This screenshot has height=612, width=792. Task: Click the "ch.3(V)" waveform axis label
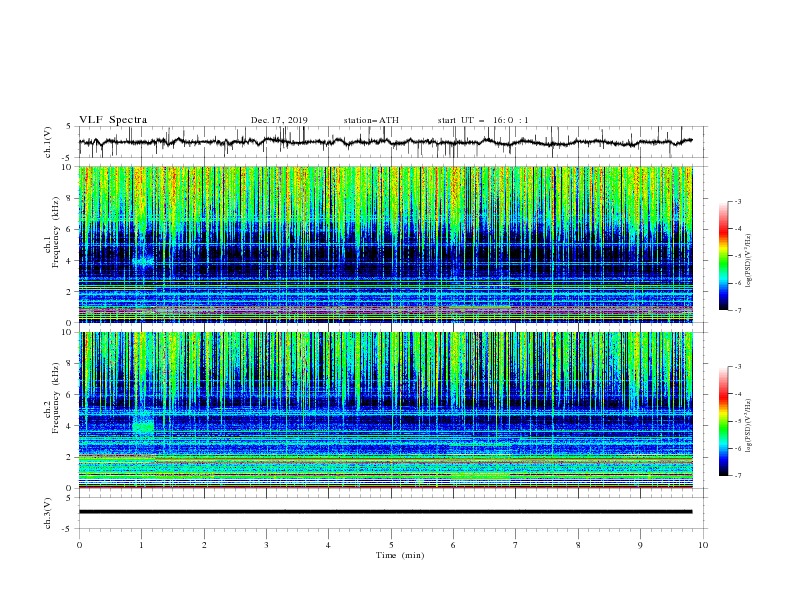tap(48, 513)
